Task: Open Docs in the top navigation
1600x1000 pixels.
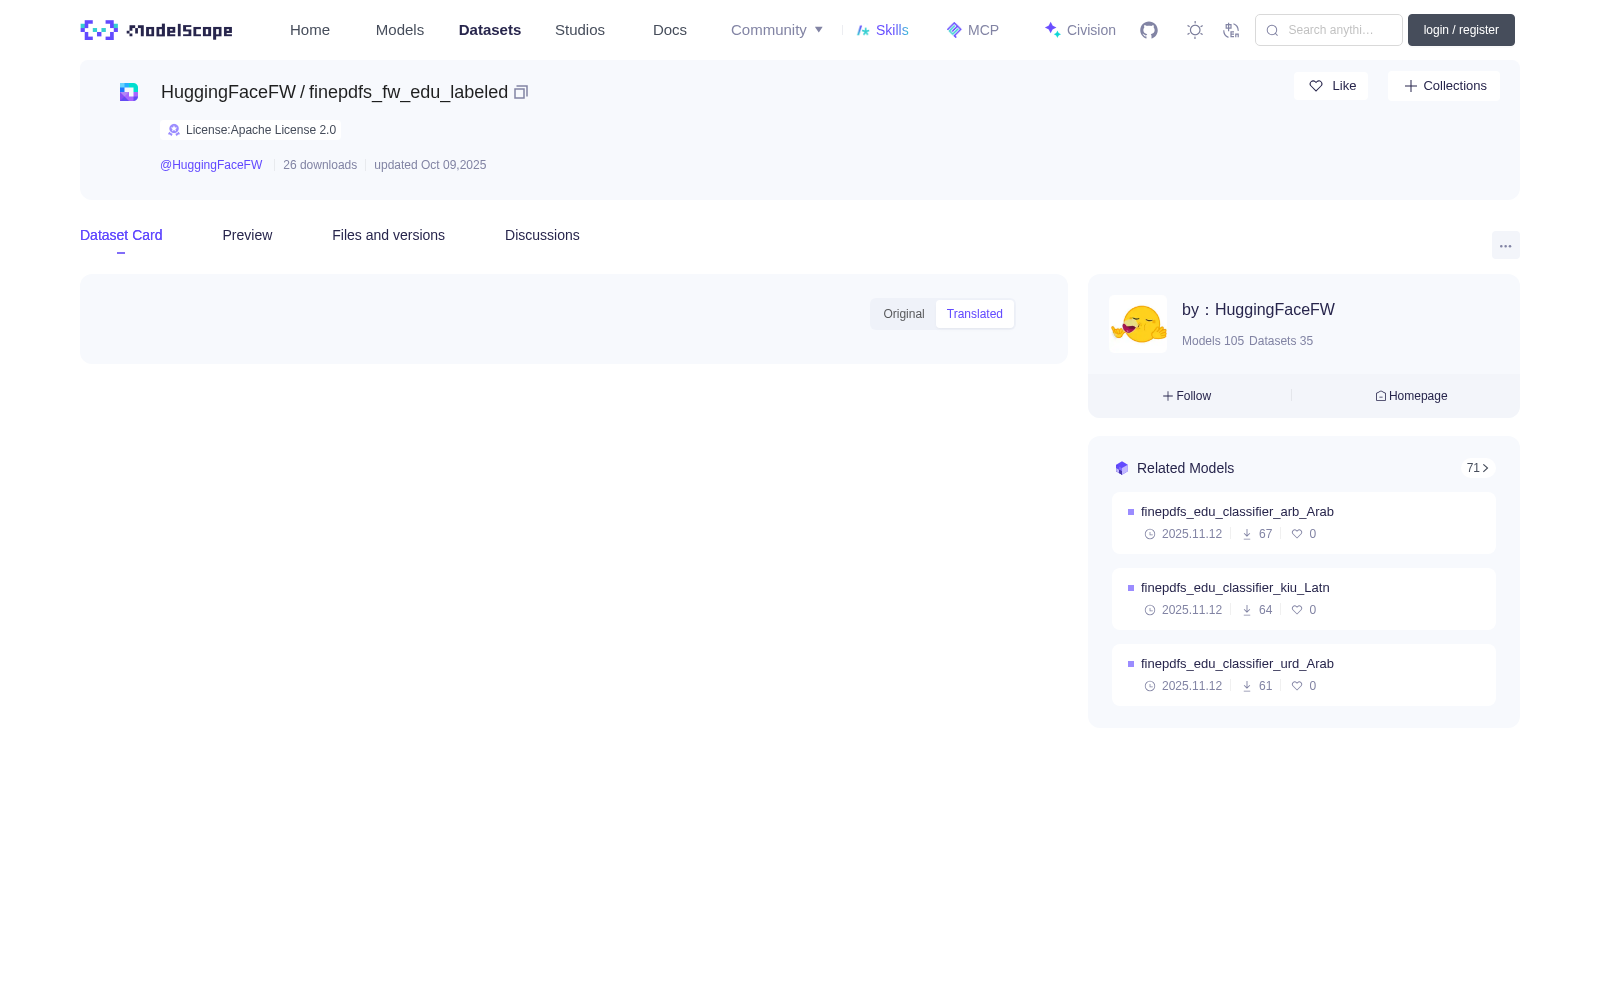Action: (x=670, y=30)
